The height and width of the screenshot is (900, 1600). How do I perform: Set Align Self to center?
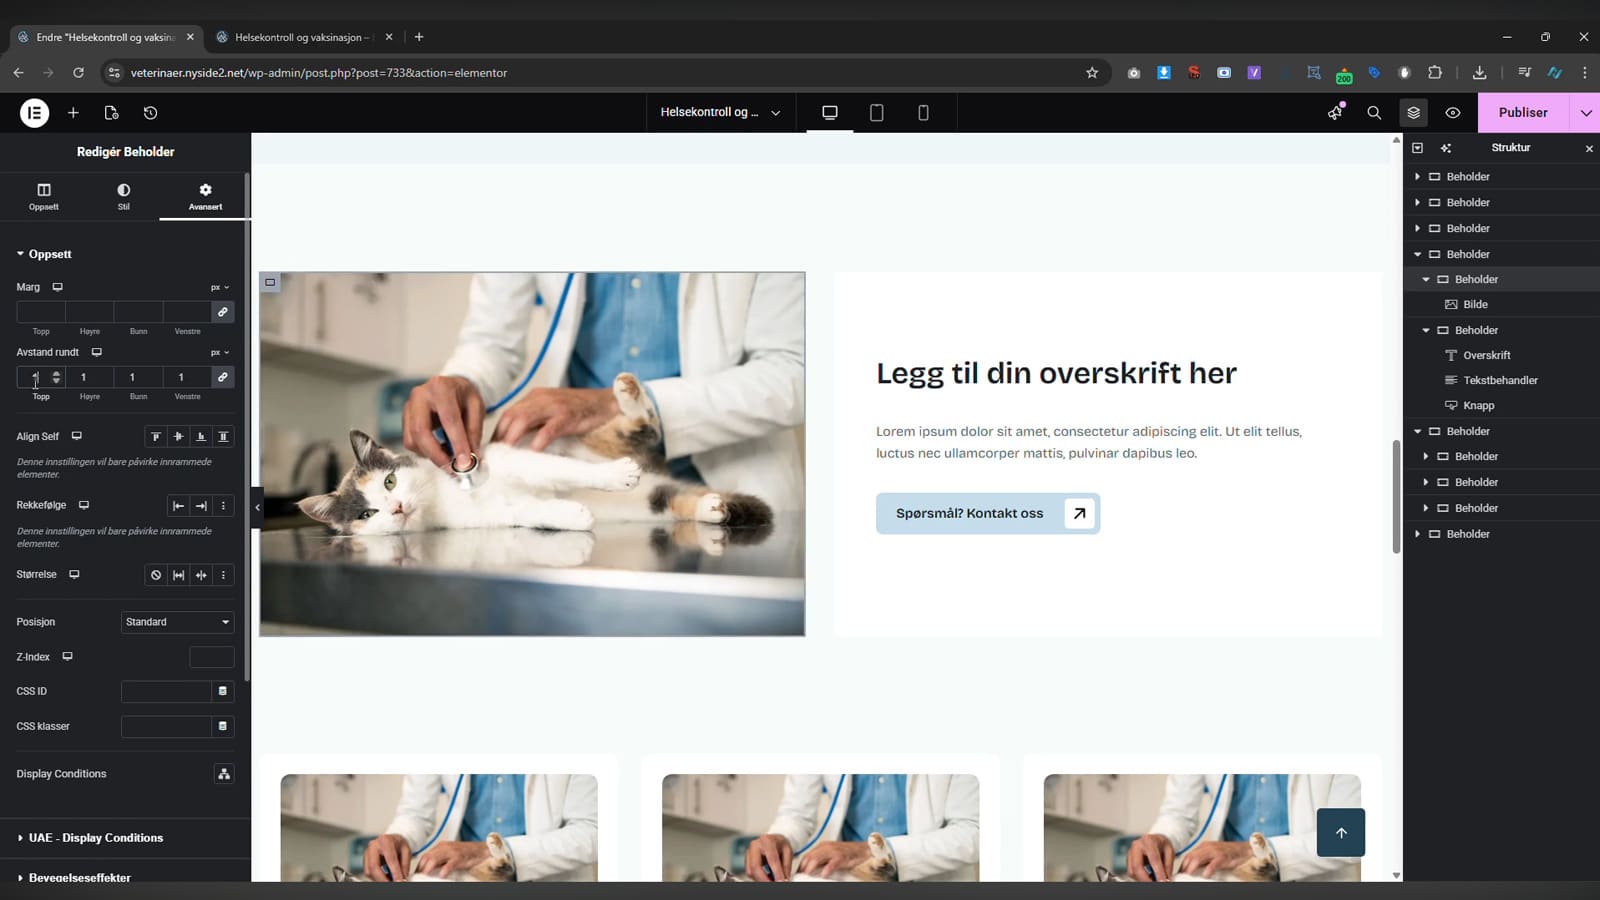(x=178, y=436)
